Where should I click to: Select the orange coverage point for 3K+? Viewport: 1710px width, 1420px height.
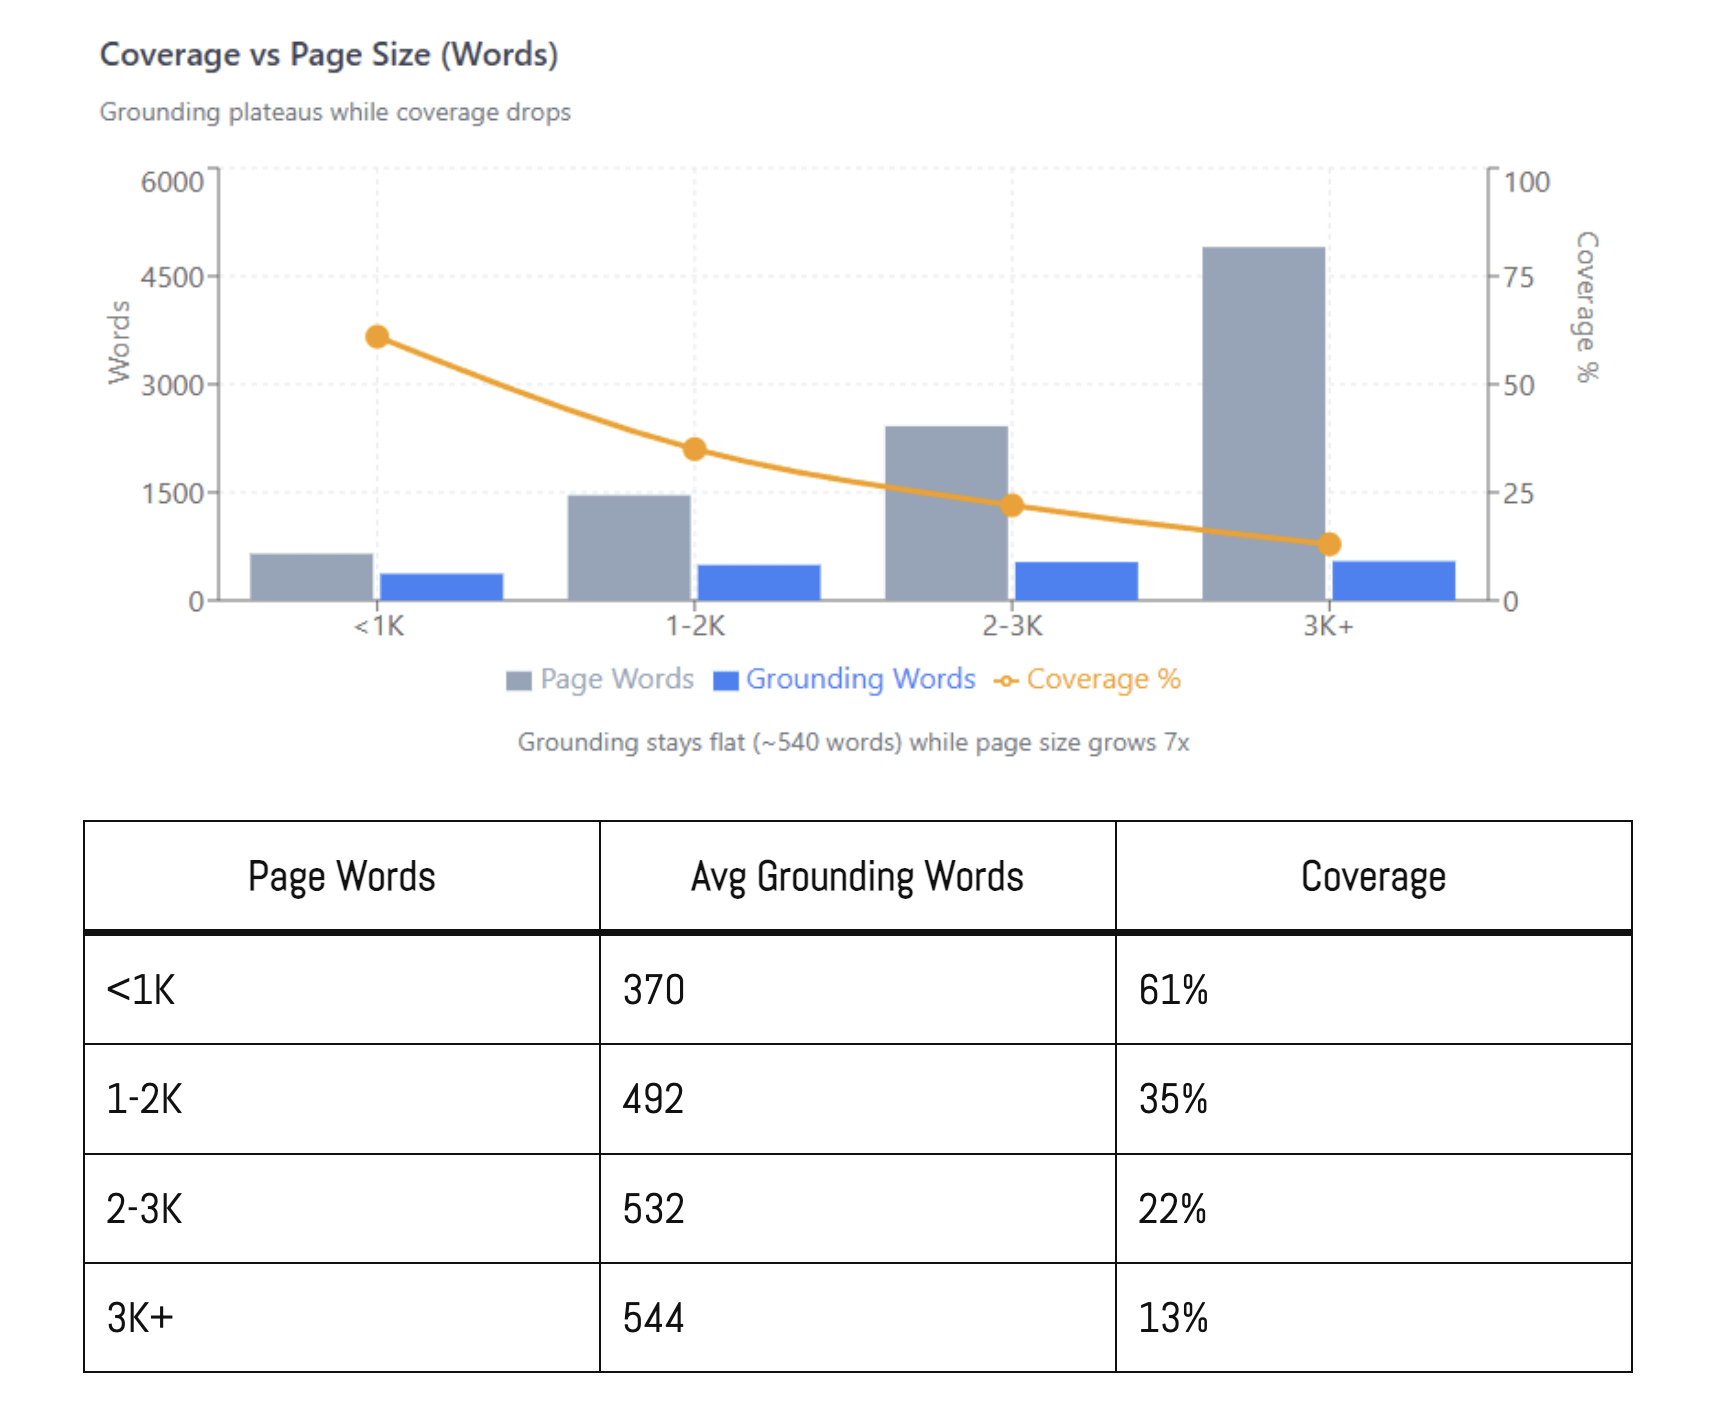click(x=1329, y=544)
